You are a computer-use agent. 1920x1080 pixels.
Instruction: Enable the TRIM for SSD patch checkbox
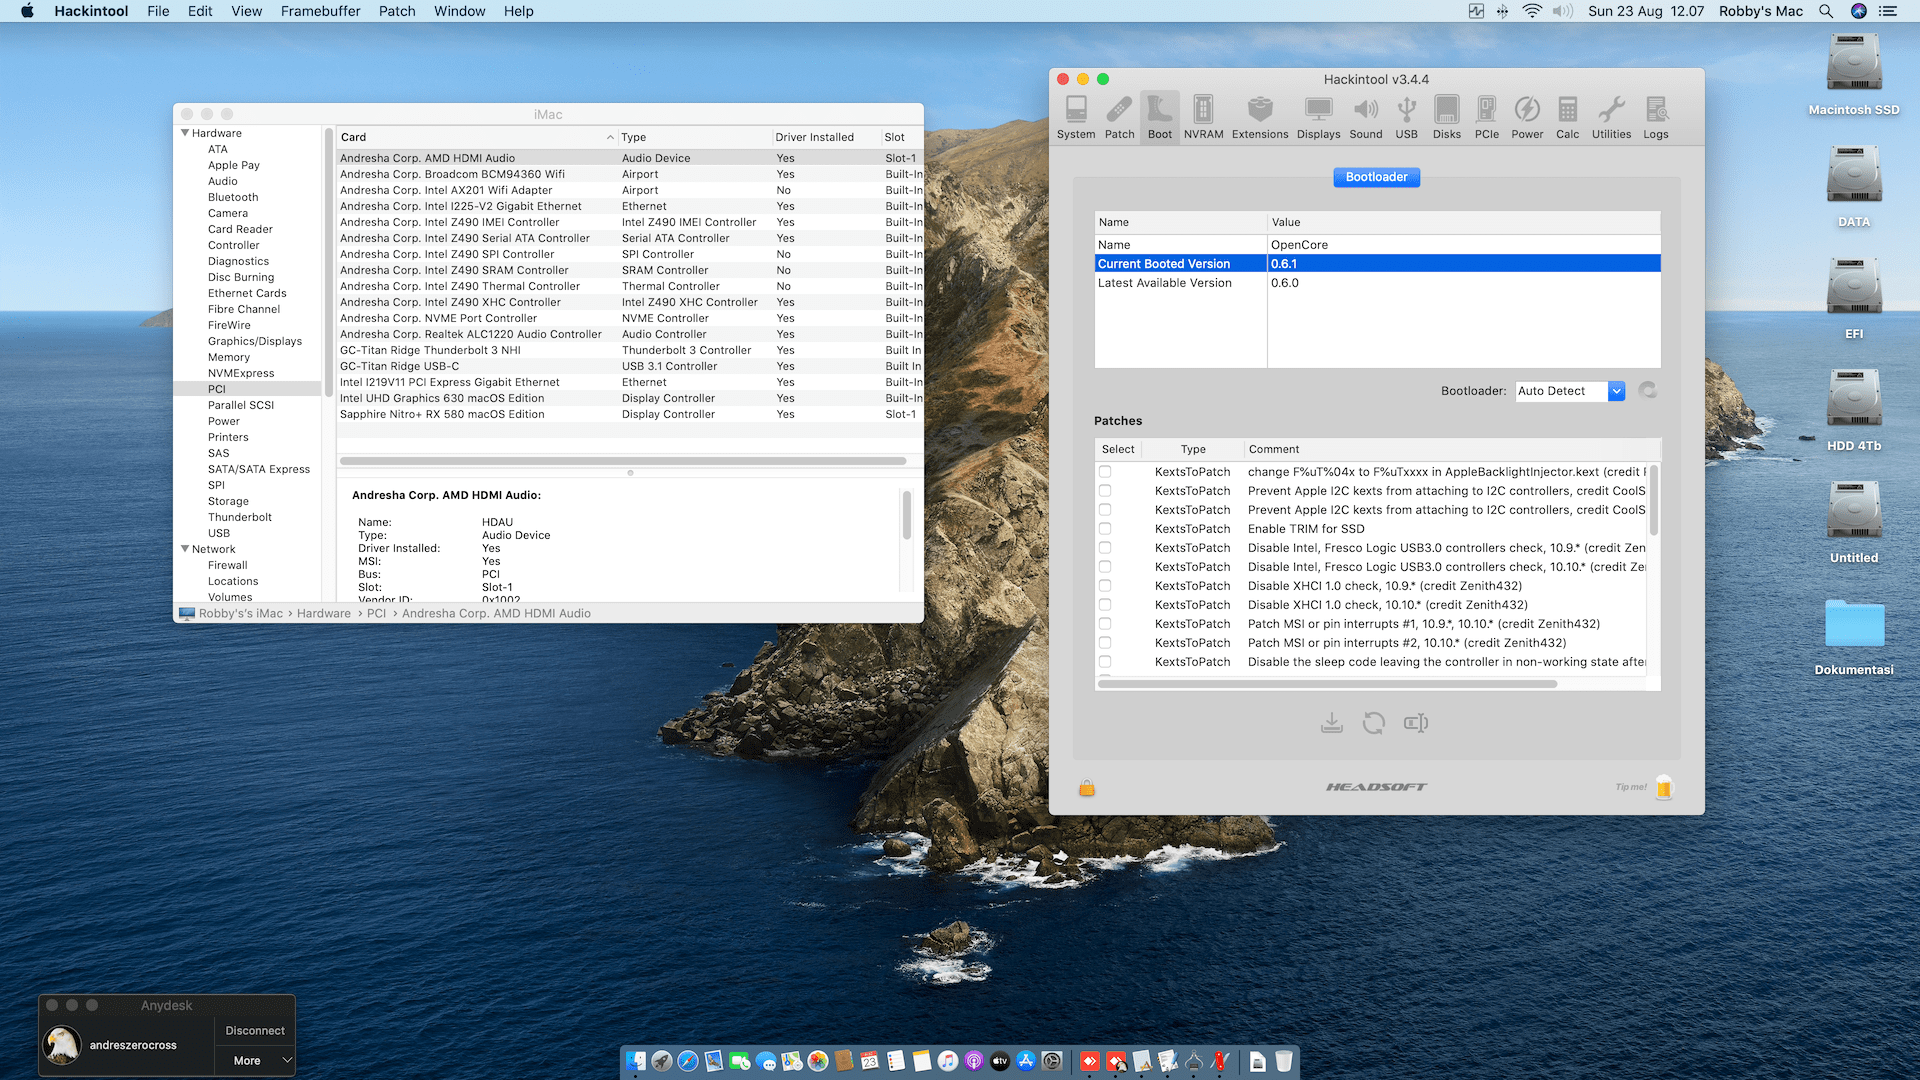1105,529
